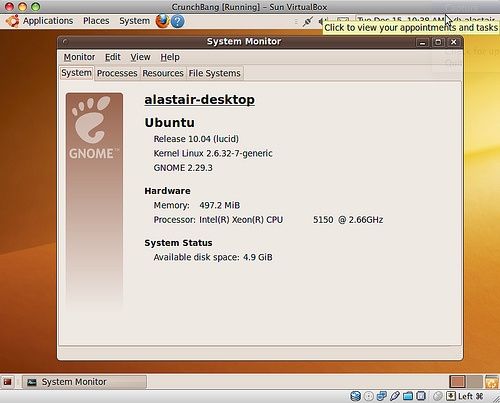This screenshot has height=403, width=500.
Task: Open the blue Help launcher icon
Action: tap(178, 21)
